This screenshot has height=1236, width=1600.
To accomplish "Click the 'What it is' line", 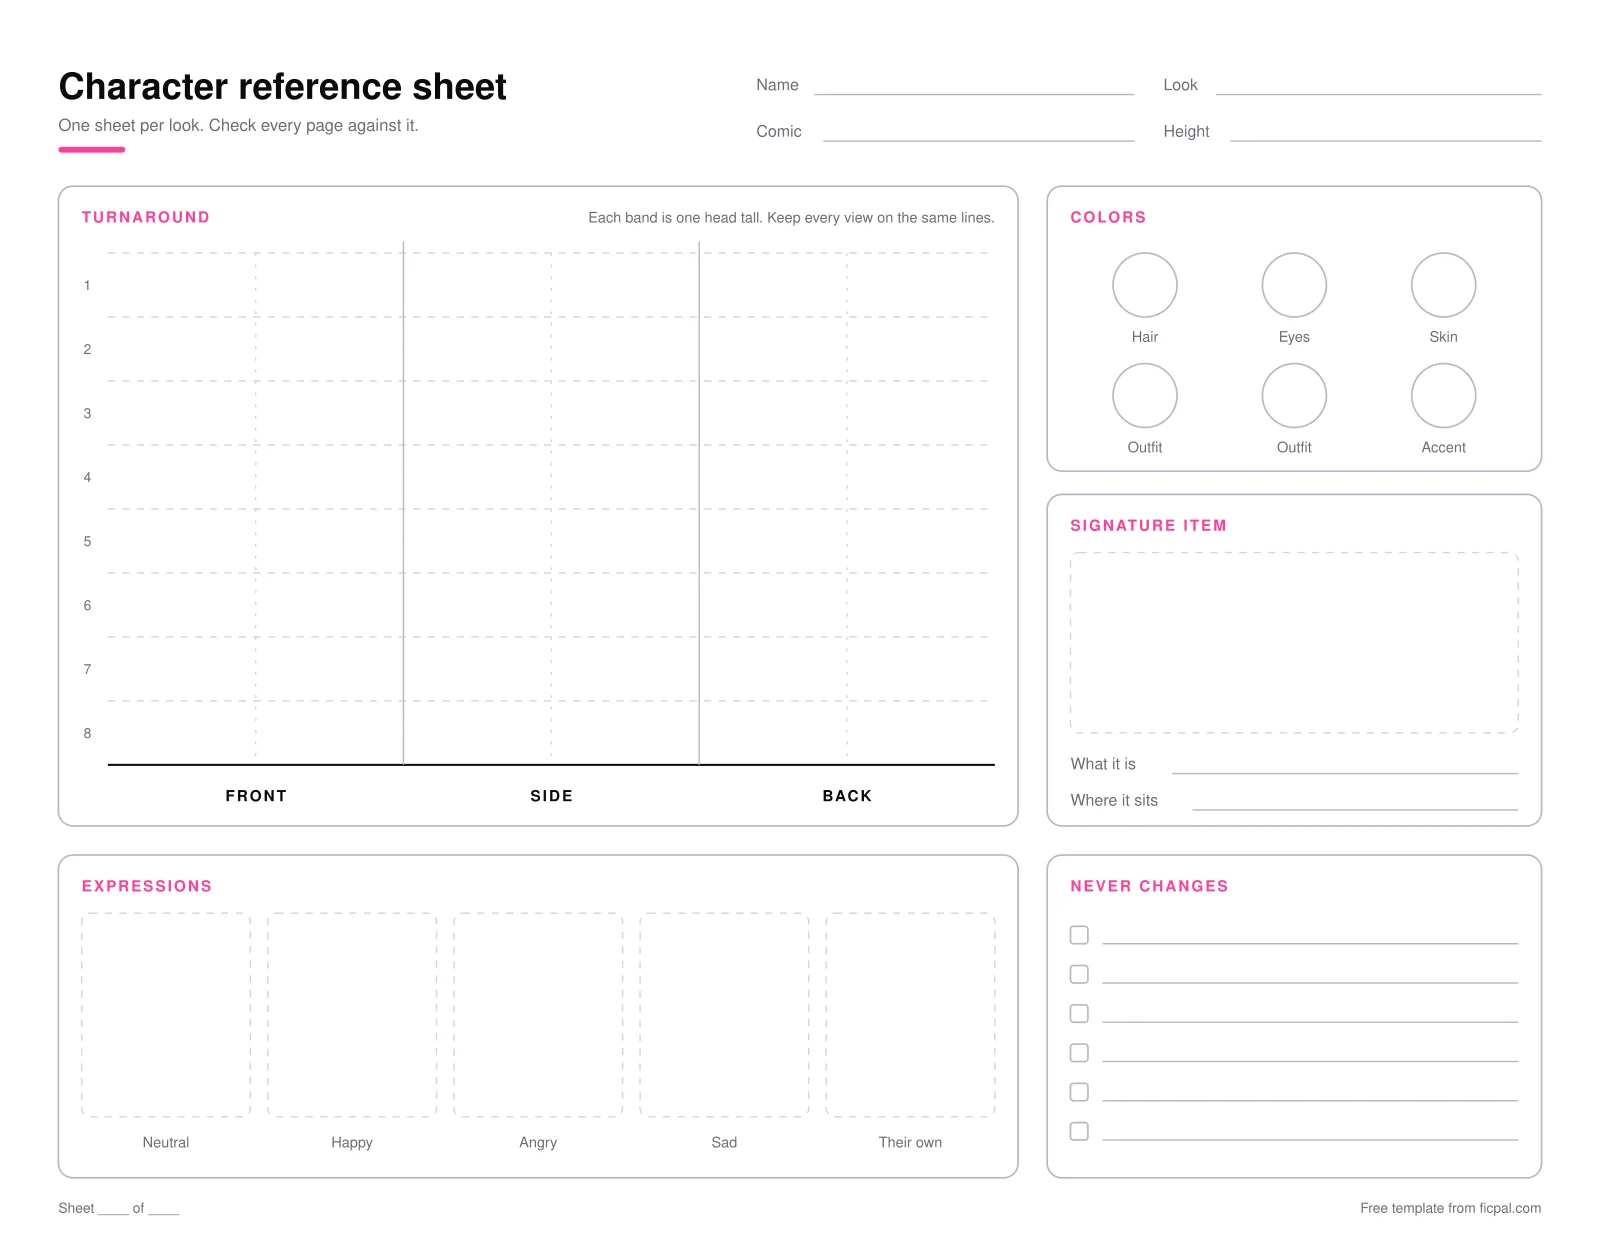I will (x=1345, y=772).
